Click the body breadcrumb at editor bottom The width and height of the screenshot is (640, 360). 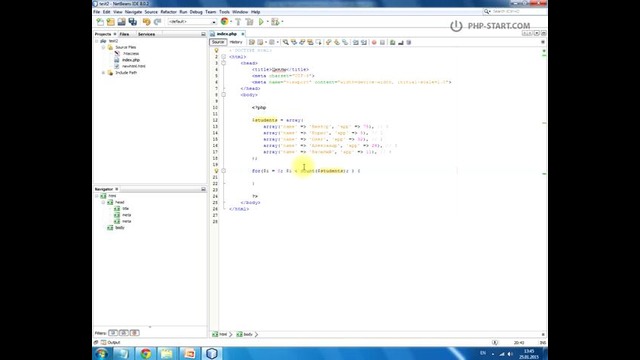[x=245, y=334]
